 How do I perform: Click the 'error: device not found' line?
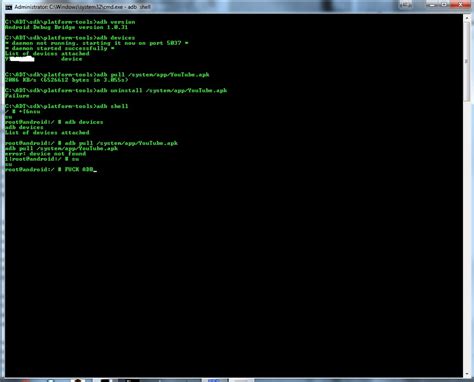45,154
